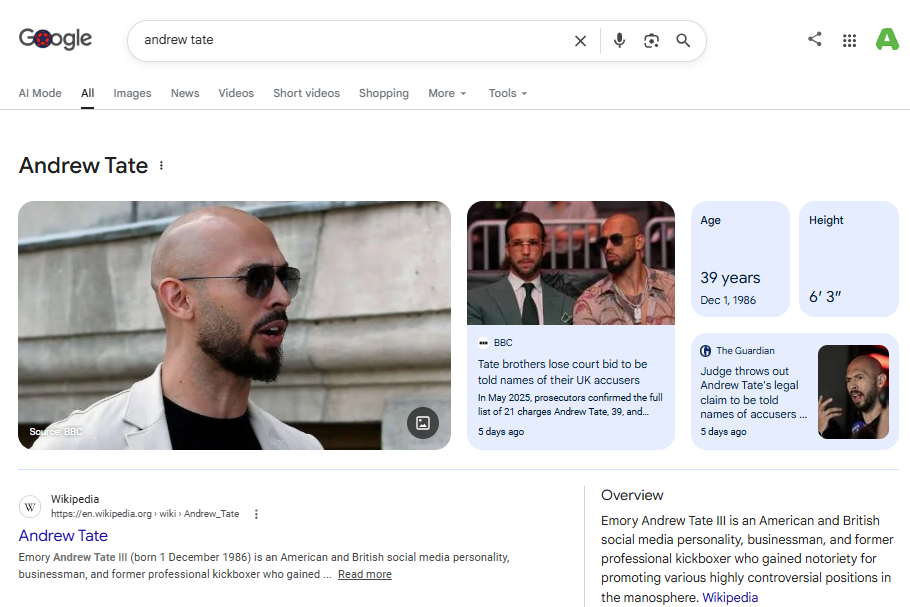
Task: Open the BBC news card image
Action: click(570, 263)
